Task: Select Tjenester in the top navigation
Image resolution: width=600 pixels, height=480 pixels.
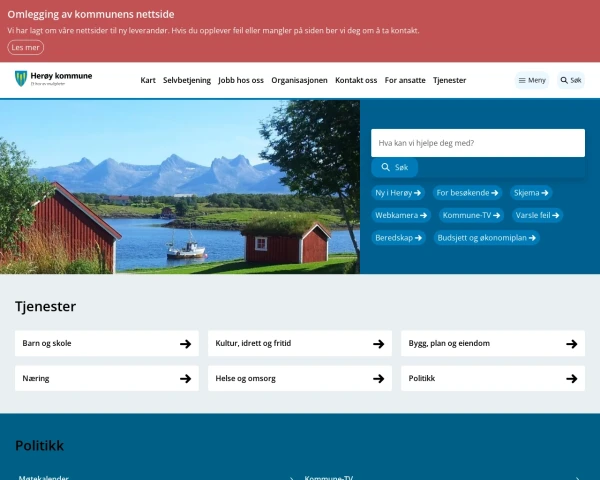Action: pyautogui.click(x=450, y=80)
